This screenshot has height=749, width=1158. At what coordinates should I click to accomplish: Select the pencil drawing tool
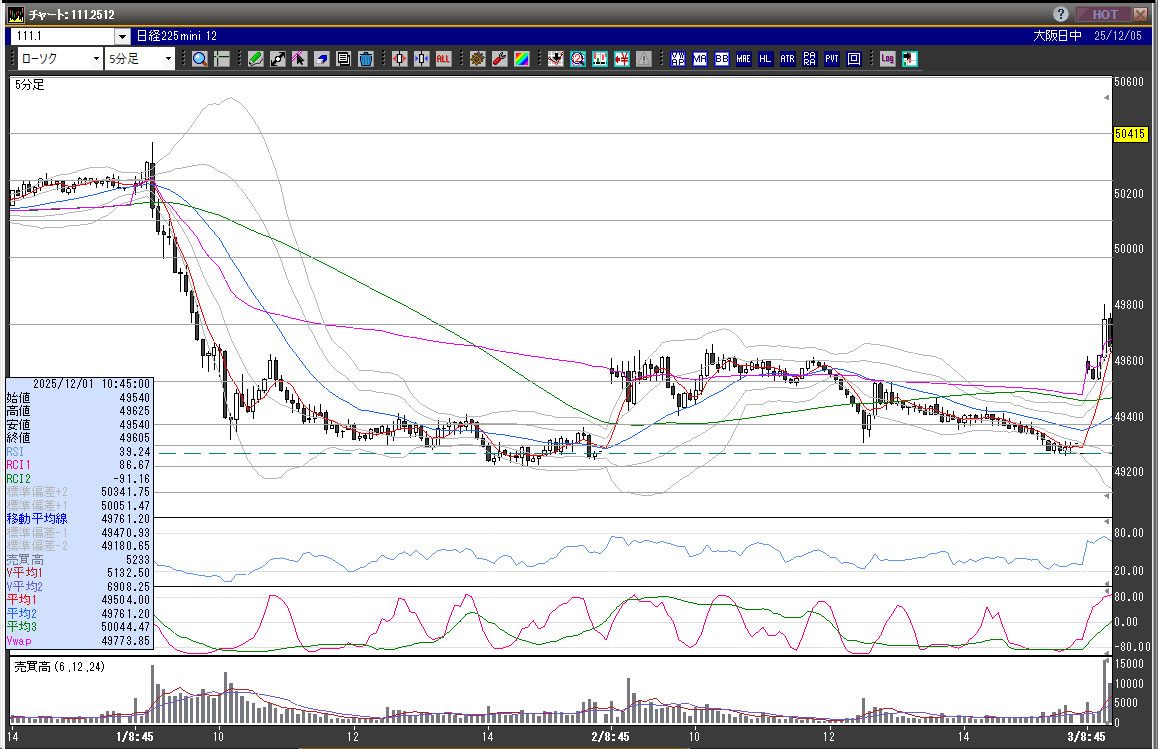256,59
